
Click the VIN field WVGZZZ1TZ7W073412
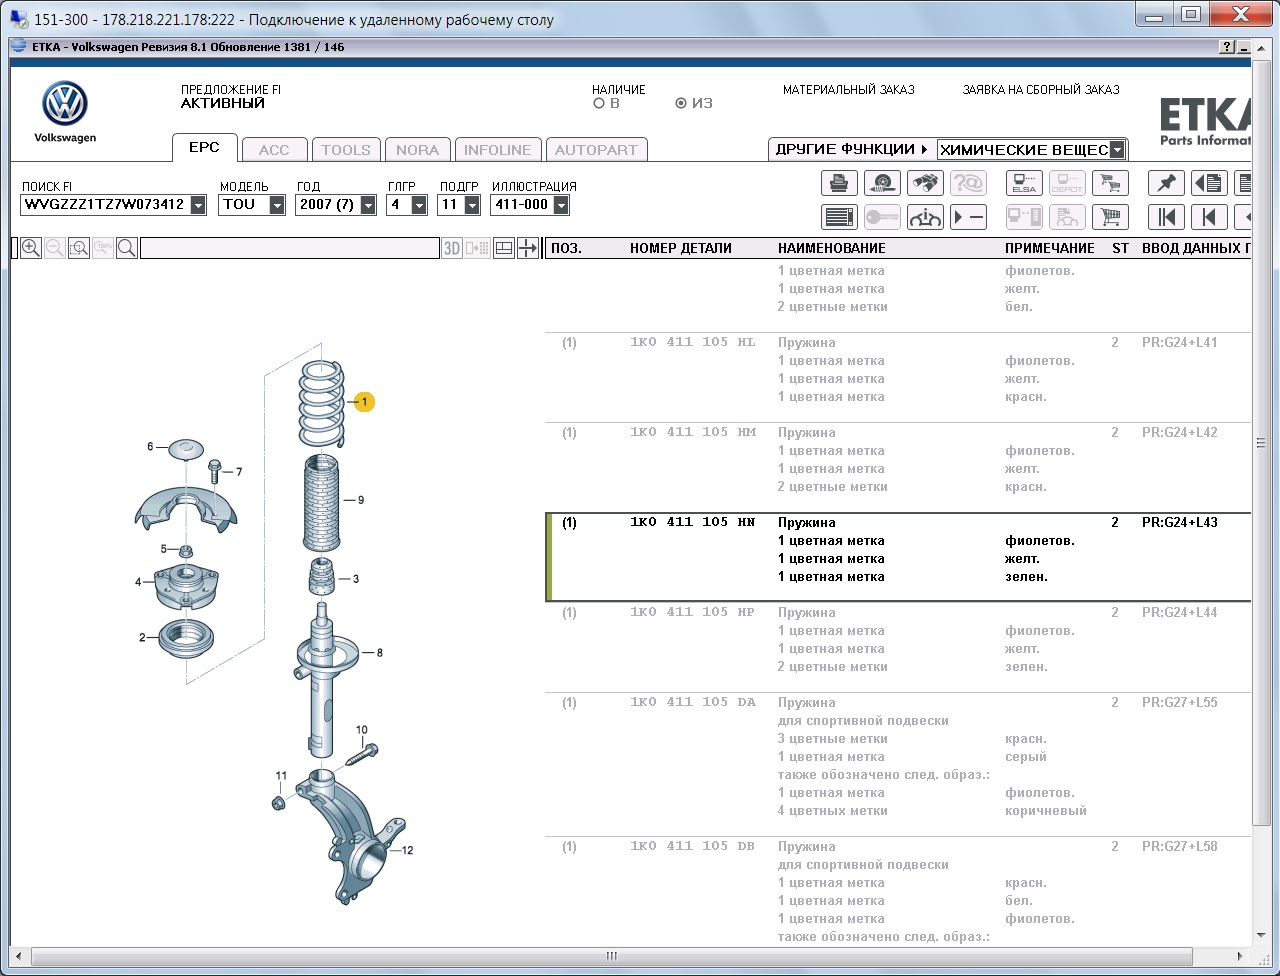pyautogui.click(x=105, y=205)
